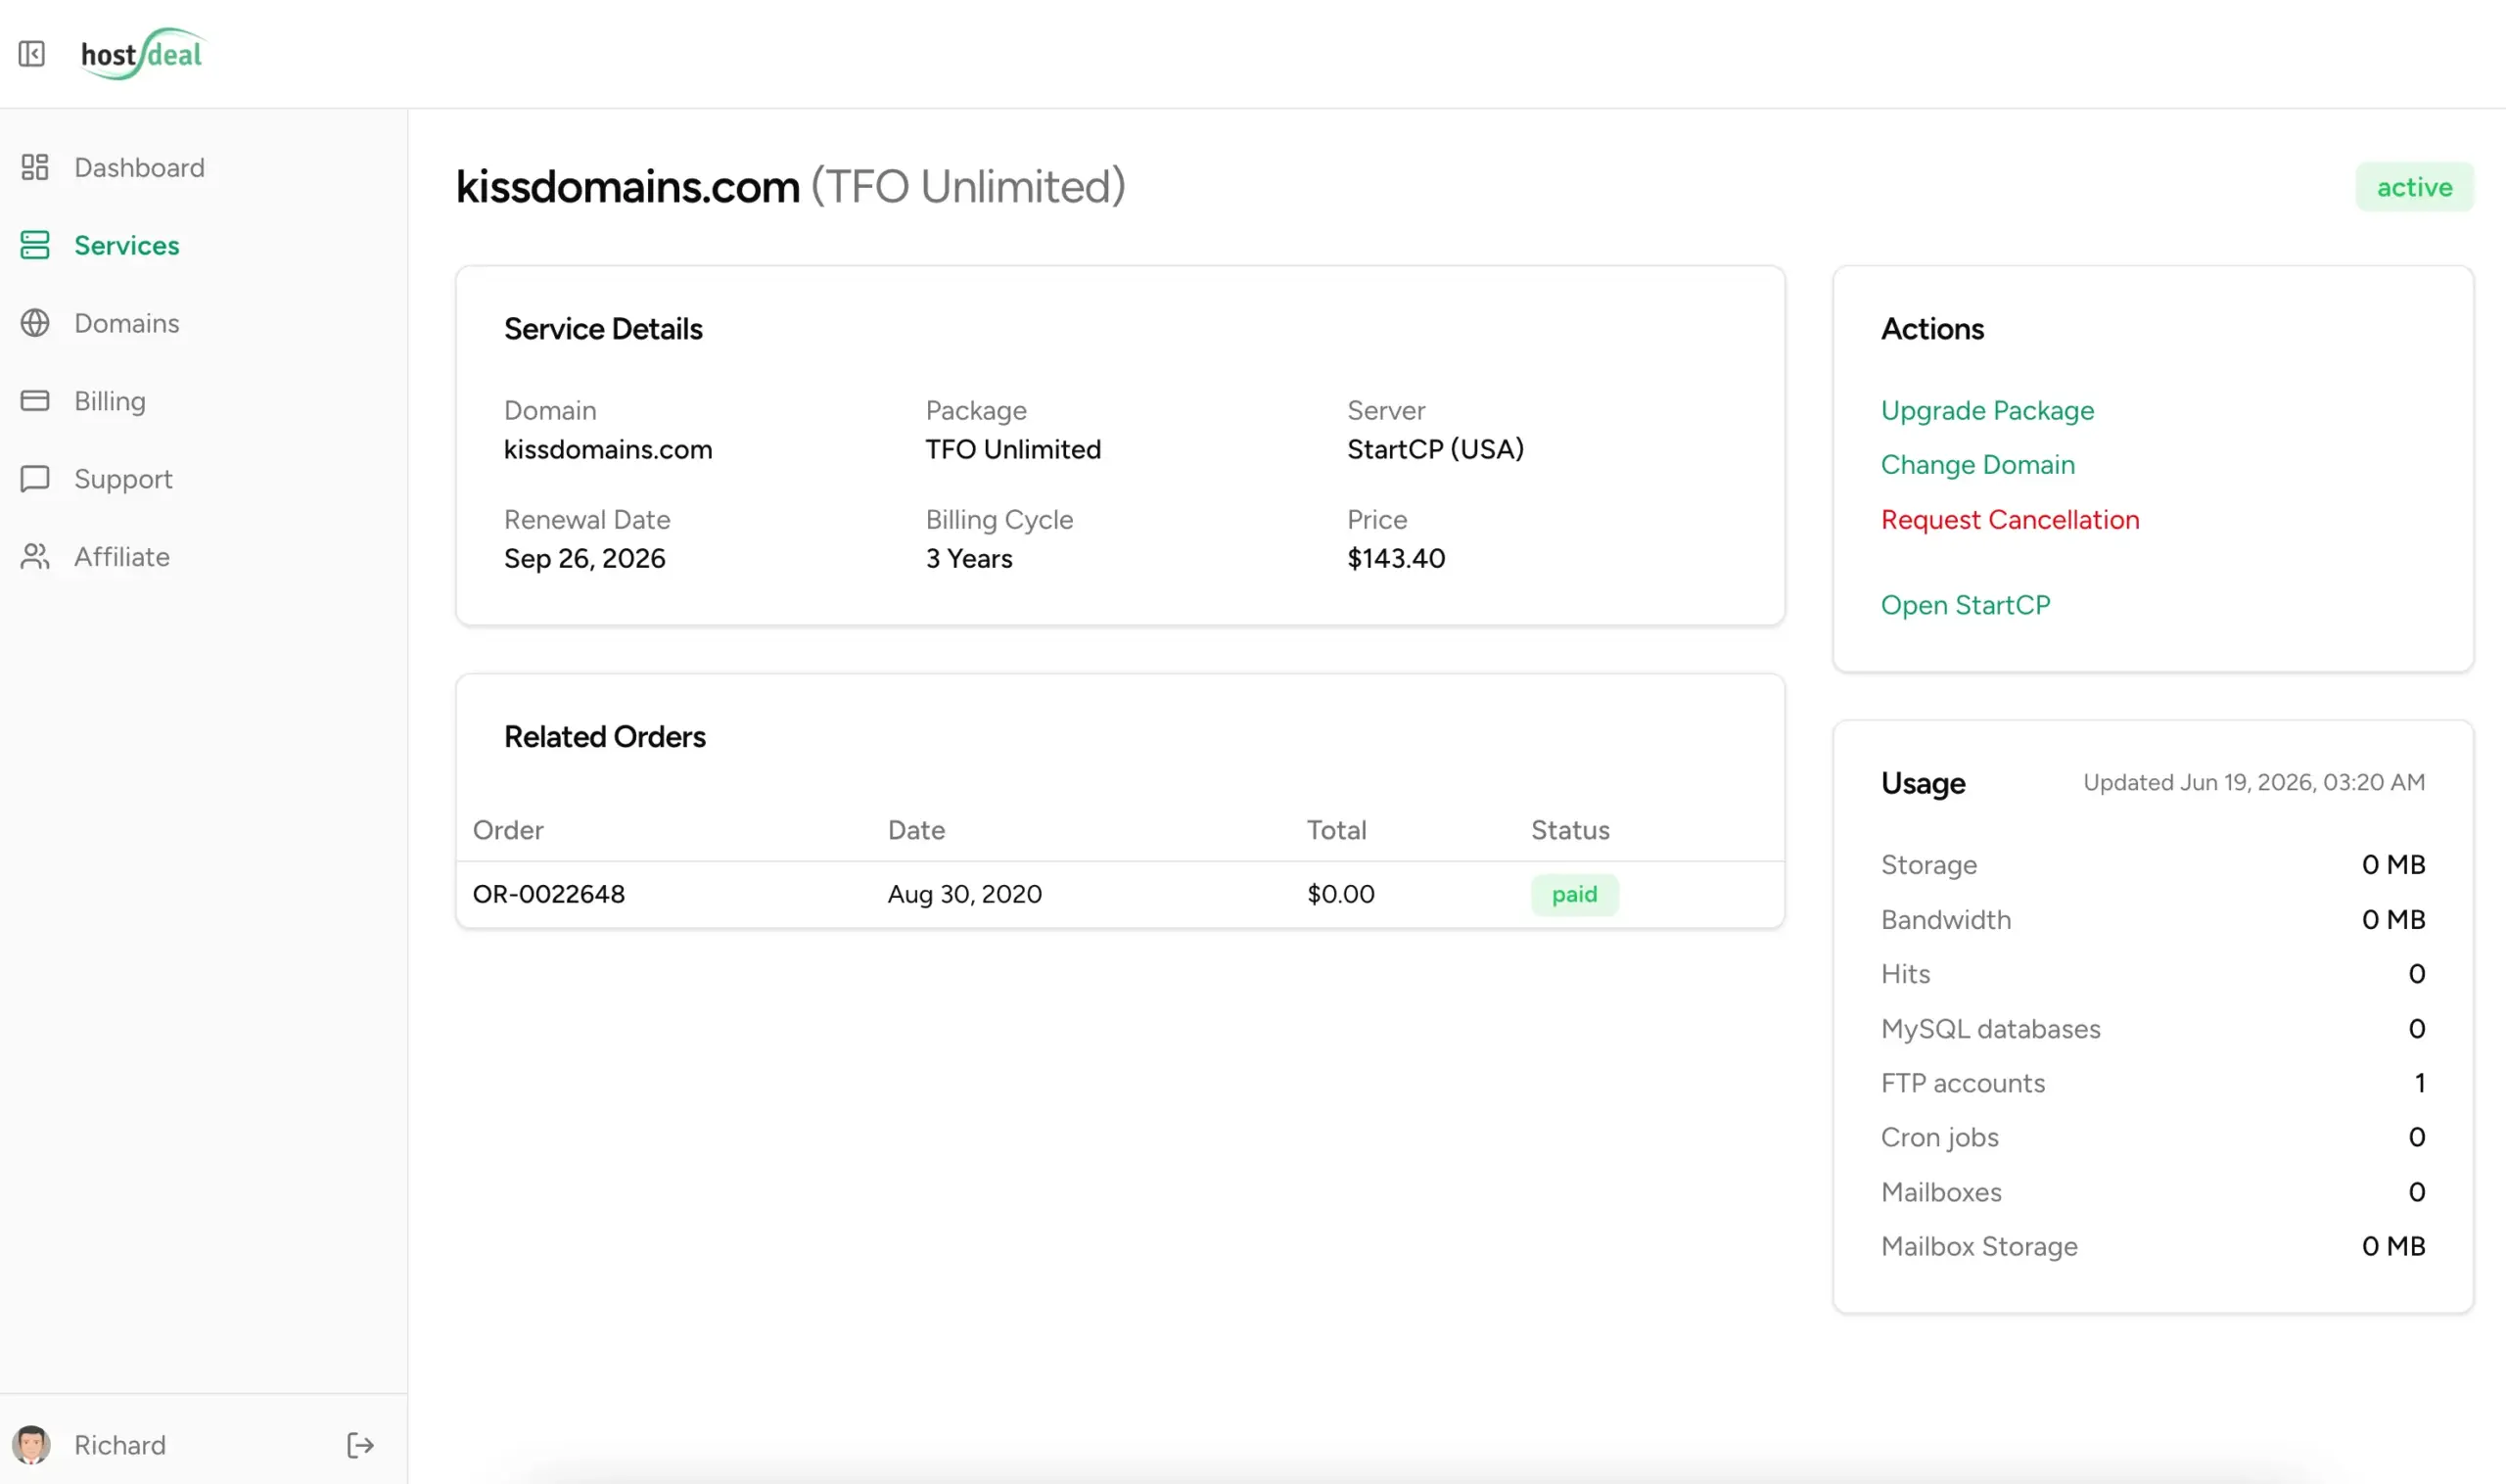Collapse the sidebar with the panel icon
Viewport: 2506px width, 1484px height.
[32, 53]
